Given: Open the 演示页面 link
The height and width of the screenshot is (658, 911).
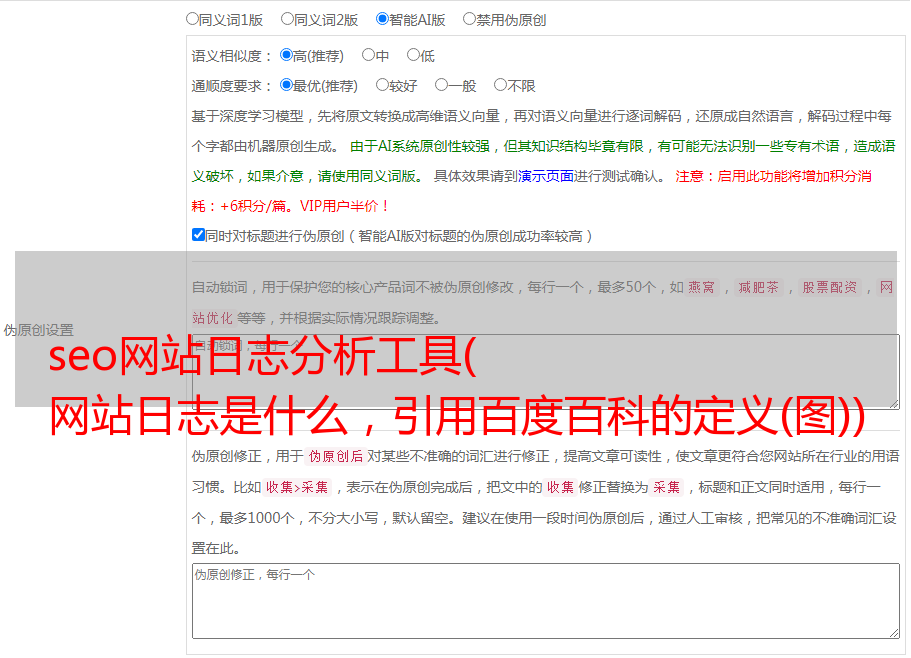Looking at the screenshot, I should [546, 176].
